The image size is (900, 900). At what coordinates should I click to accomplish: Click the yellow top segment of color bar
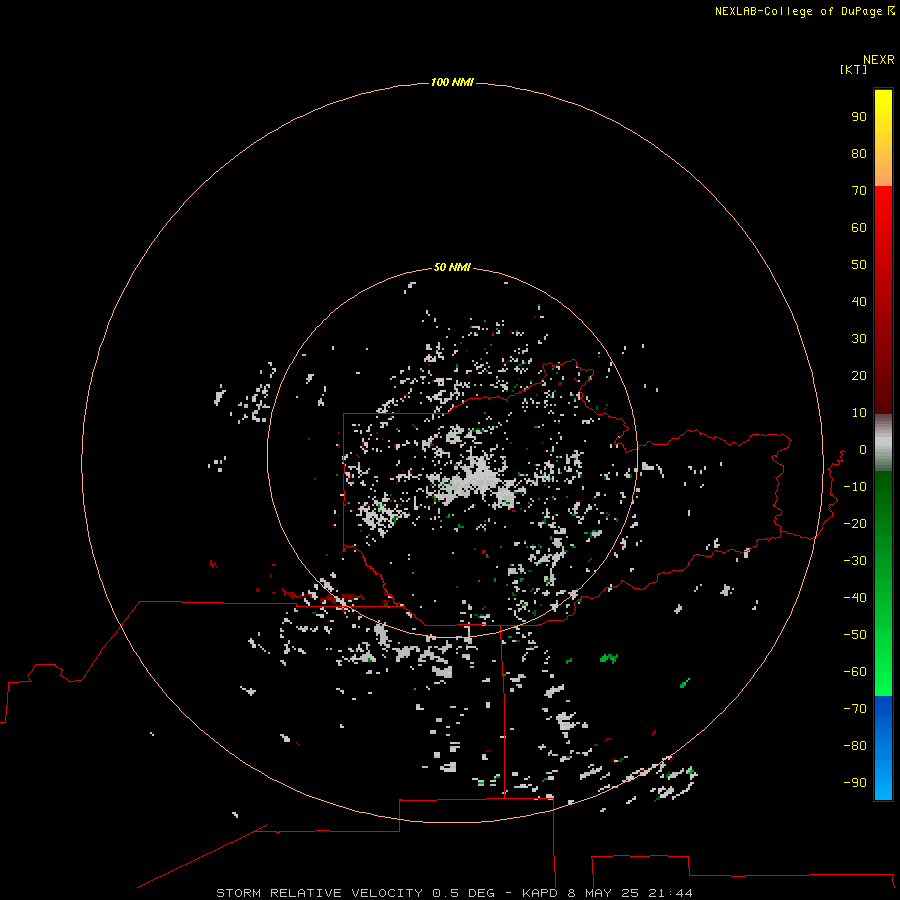[883, 138]
